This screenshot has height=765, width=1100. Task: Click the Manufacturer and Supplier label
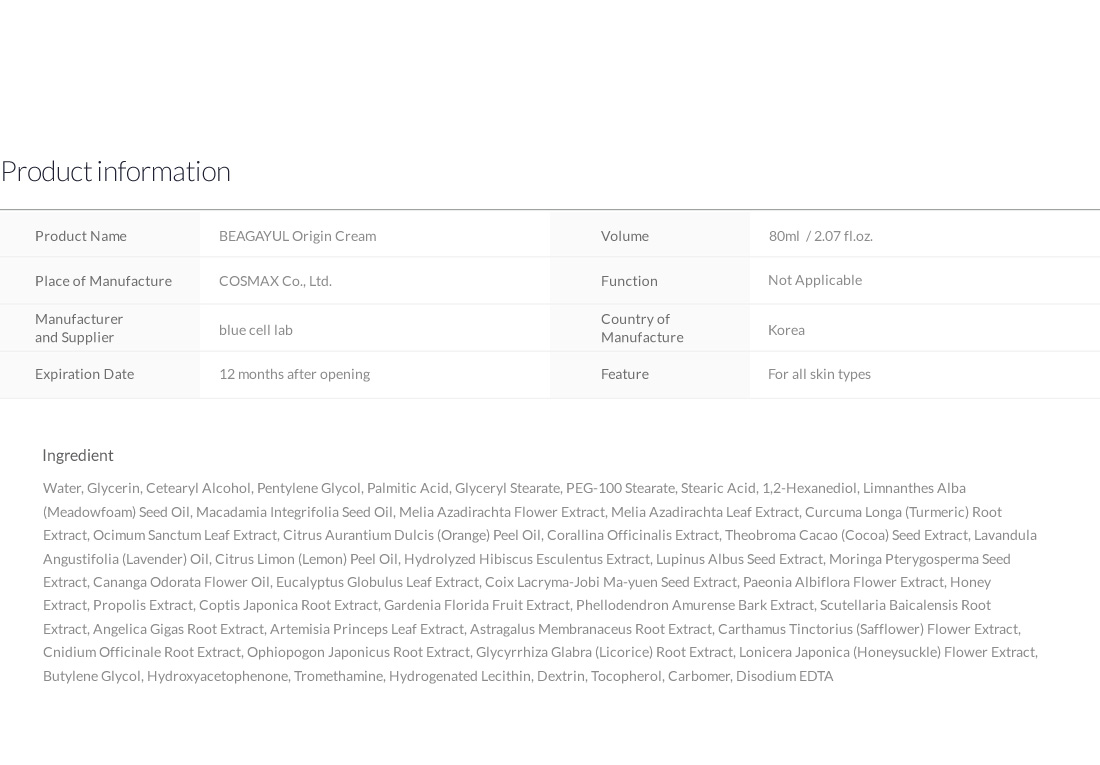pyautogui.click(x=79, y=328)
